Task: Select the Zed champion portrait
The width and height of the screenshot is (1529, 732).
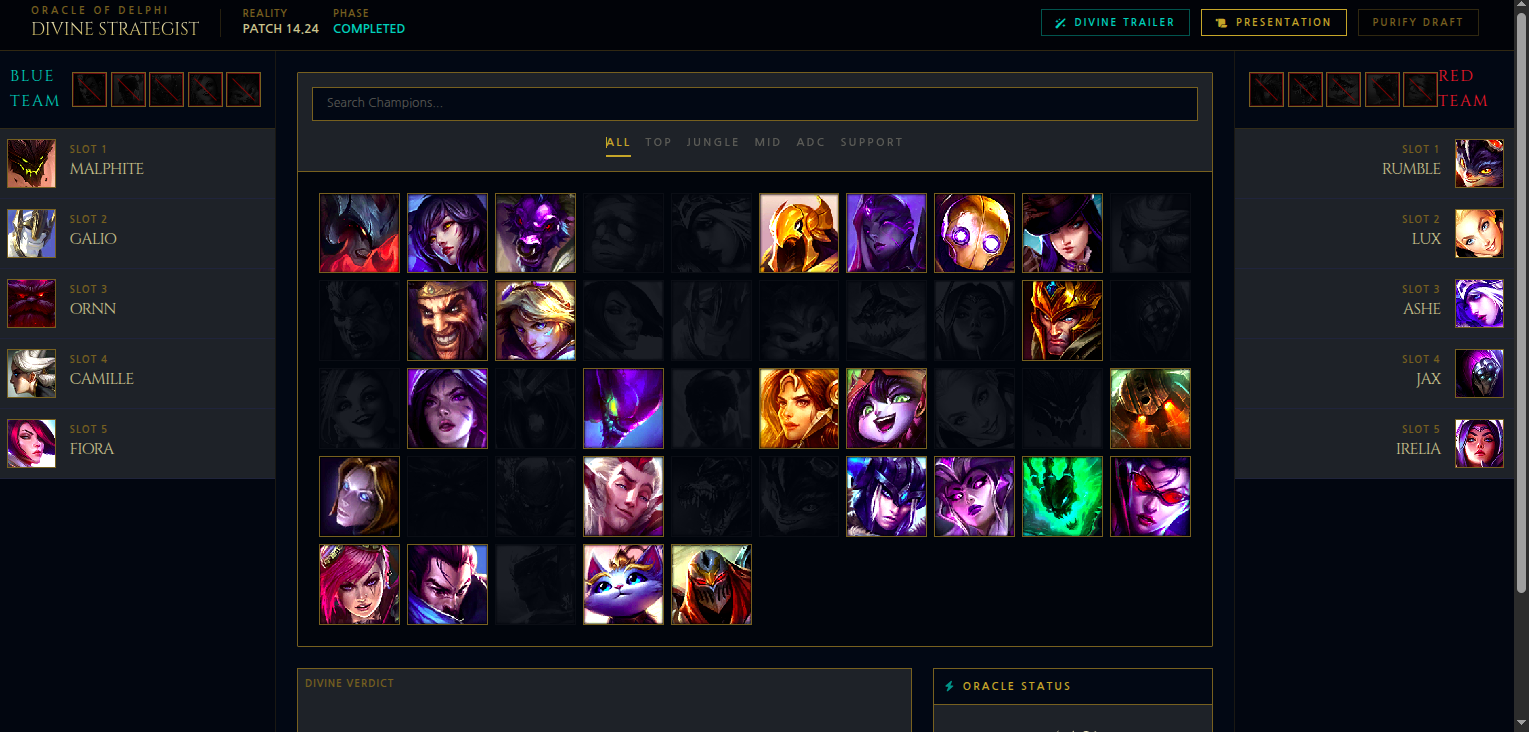Action: click(711, 584)
